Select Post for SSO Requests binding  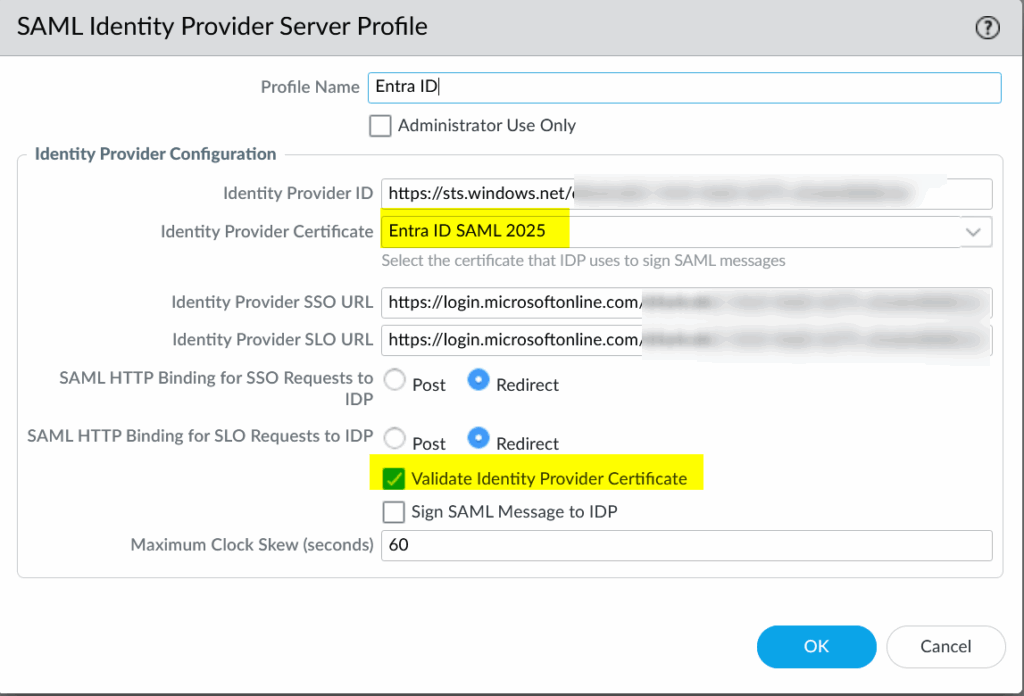(396, 381)
